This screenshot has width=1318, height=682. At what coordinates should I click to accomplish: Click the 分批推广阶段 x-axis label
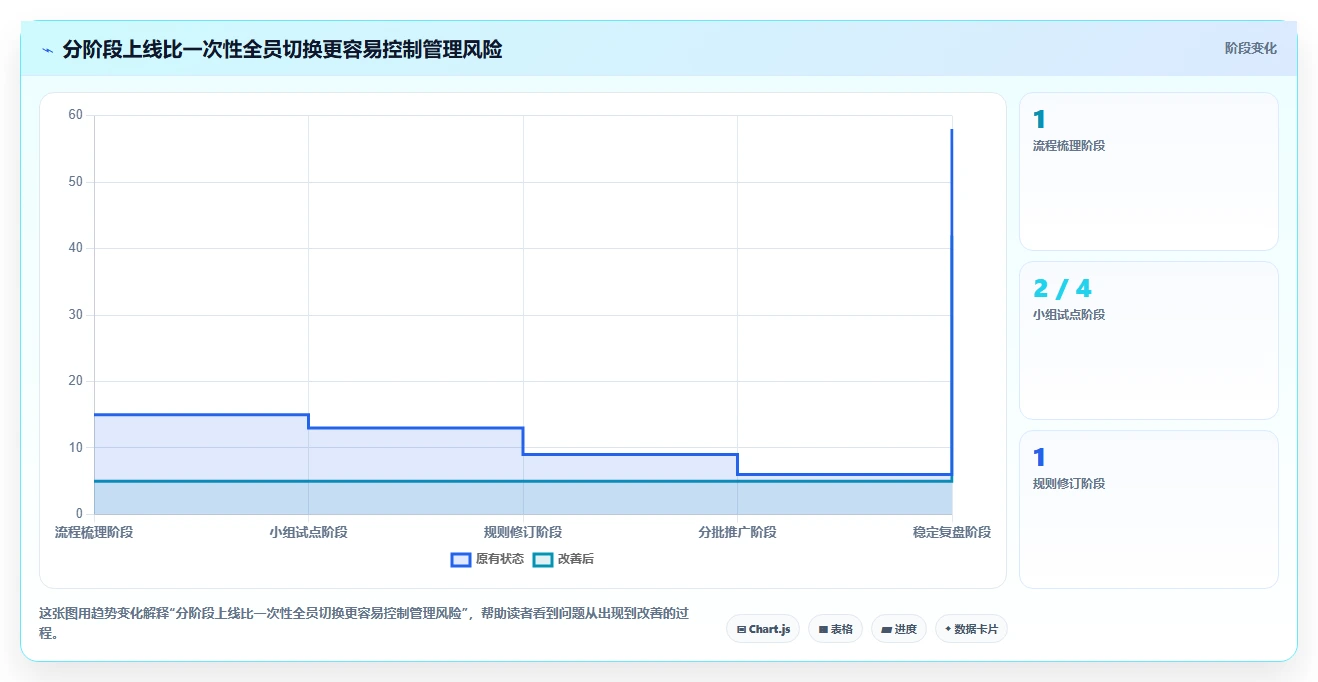tap(737, 532)
